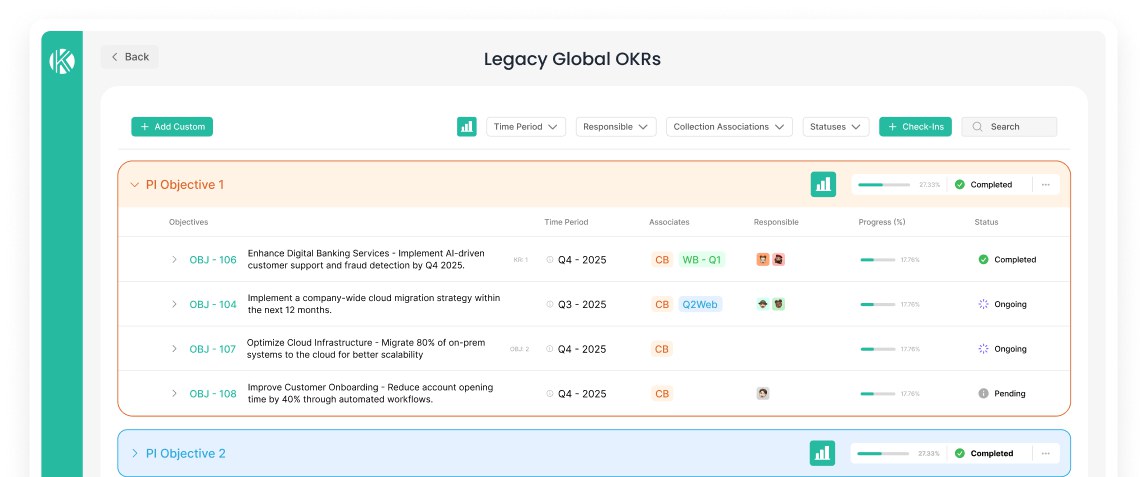Click the Objectives column header
The image size is (1148, 477).
pyautogui.click(x=188, y=222)
